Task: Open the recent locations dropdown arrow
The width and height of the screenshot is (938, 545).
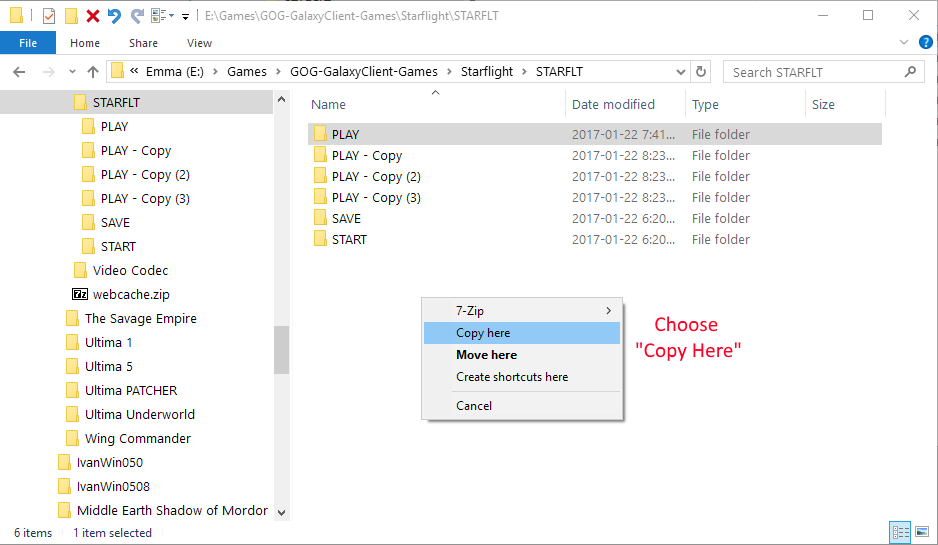Action: (x=72, y=72)
